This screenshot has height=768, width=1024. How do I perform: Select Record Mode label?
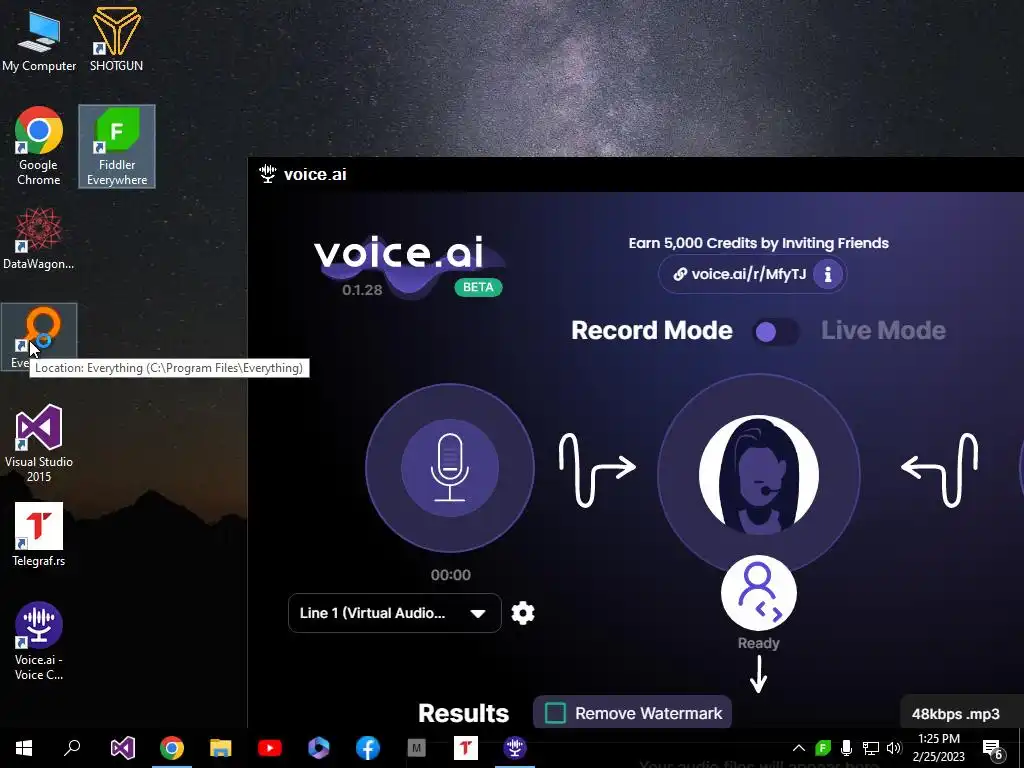tap(652, 330)
